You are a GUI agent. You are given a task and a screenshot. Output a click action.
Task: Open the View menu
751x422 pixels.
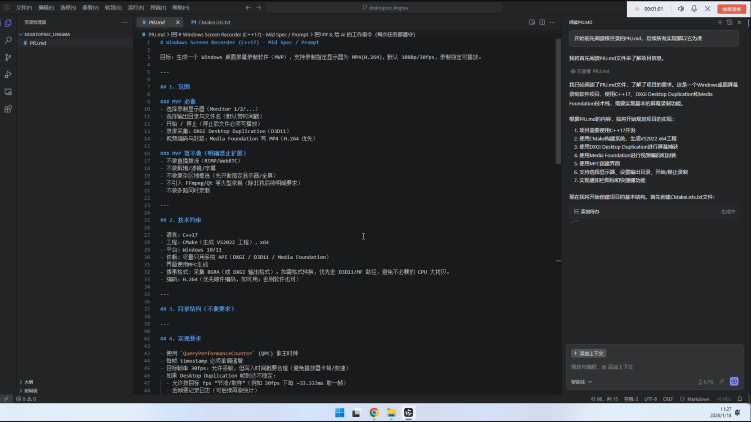[x=90, y=8]
